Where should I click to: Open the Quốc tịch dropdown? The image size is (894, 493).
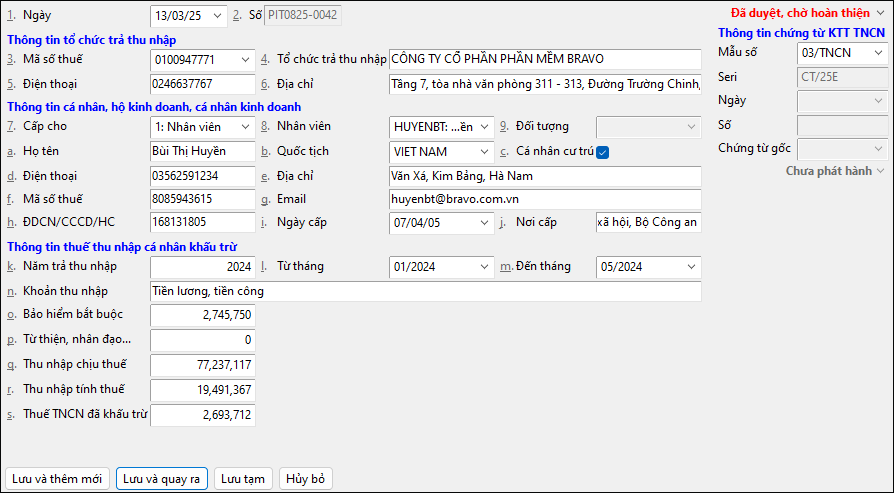(485, 152)
